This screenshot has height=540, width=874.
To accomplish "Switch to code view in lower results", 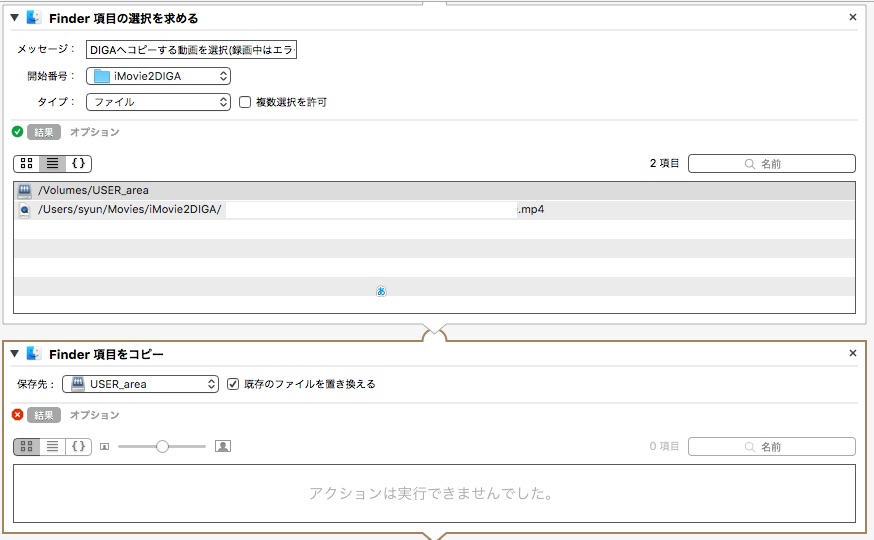I will 79,446.
